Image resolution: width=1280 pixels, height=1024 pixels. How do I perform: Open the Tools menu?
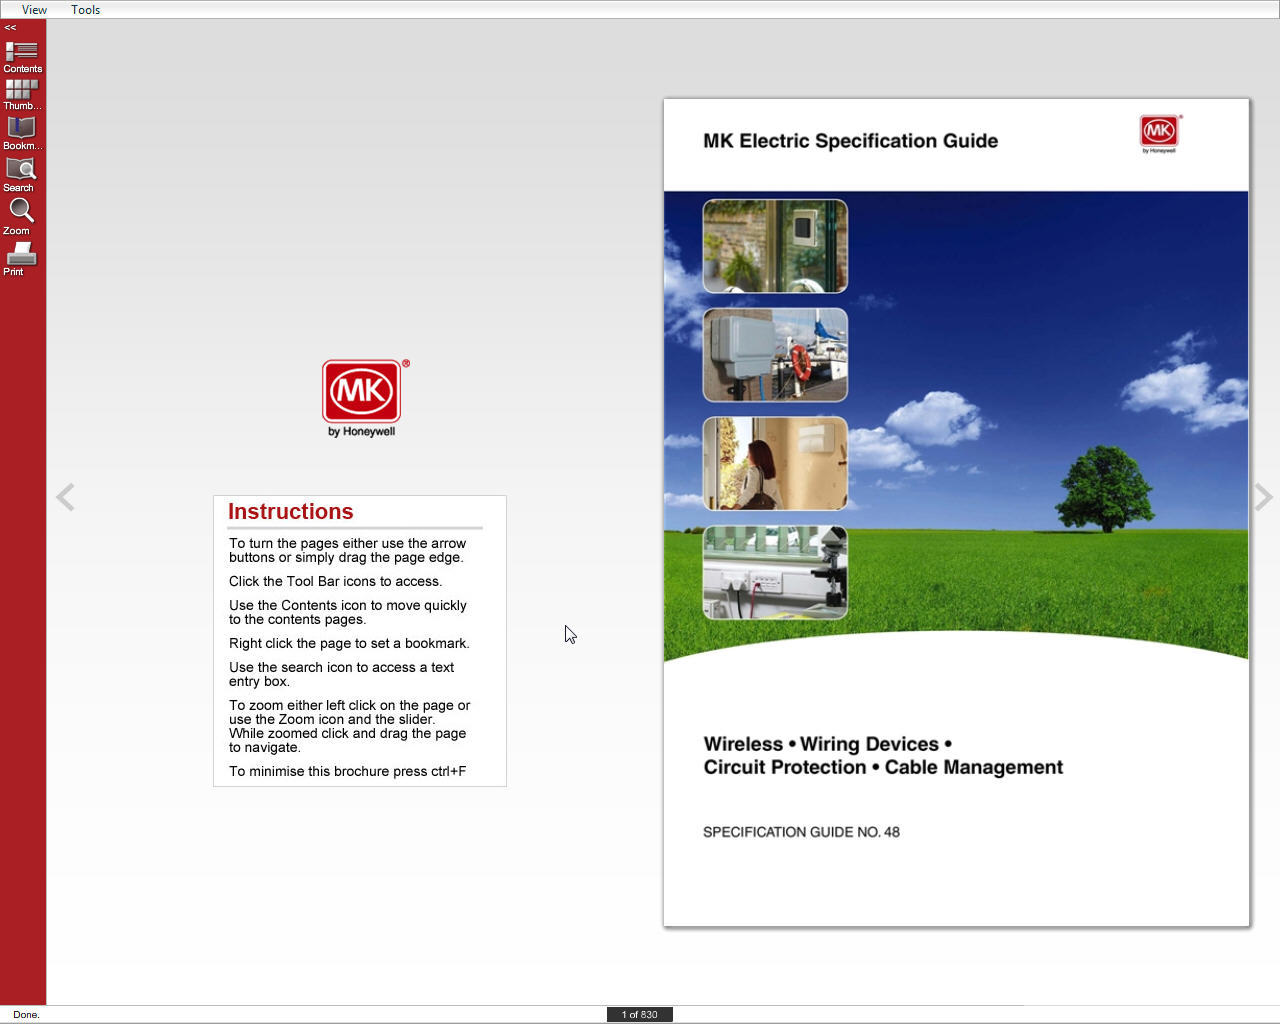pos(85,10)
